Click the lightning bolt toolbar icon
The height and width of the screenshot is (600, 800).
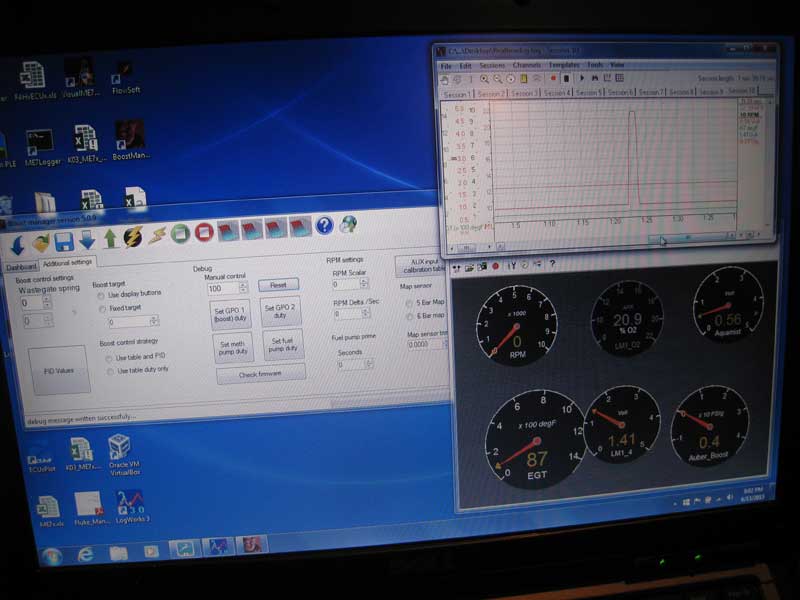(132, 238)
